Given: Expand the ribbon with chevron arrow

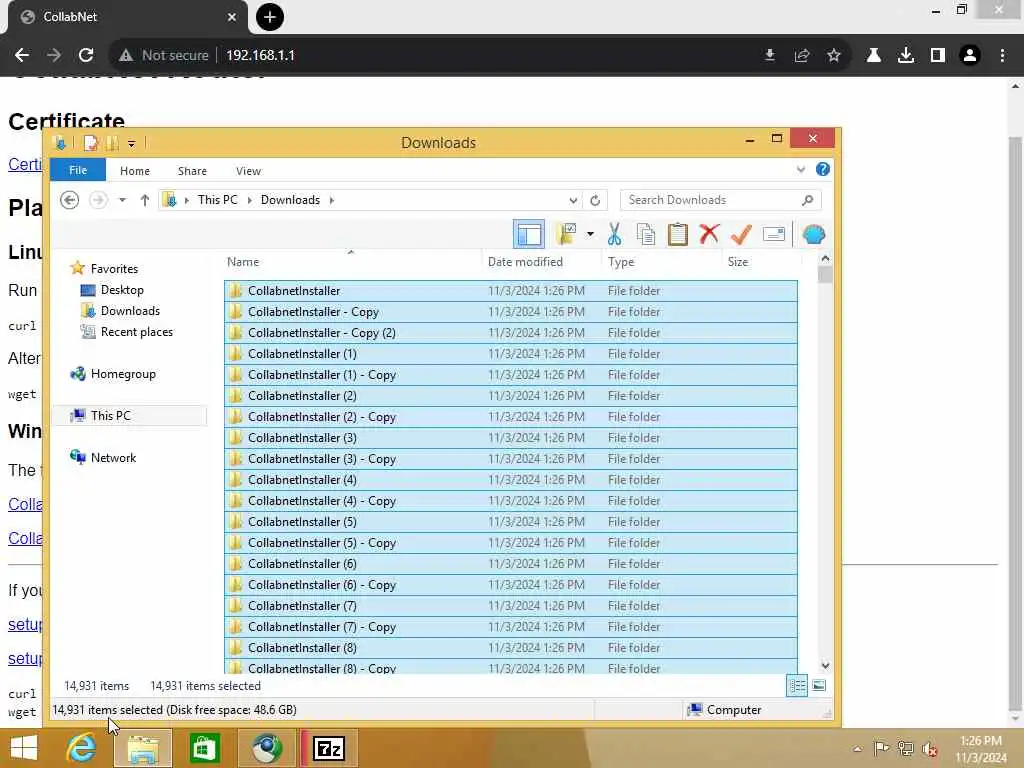Looking at the screenshot, I should tap(801, 170).
